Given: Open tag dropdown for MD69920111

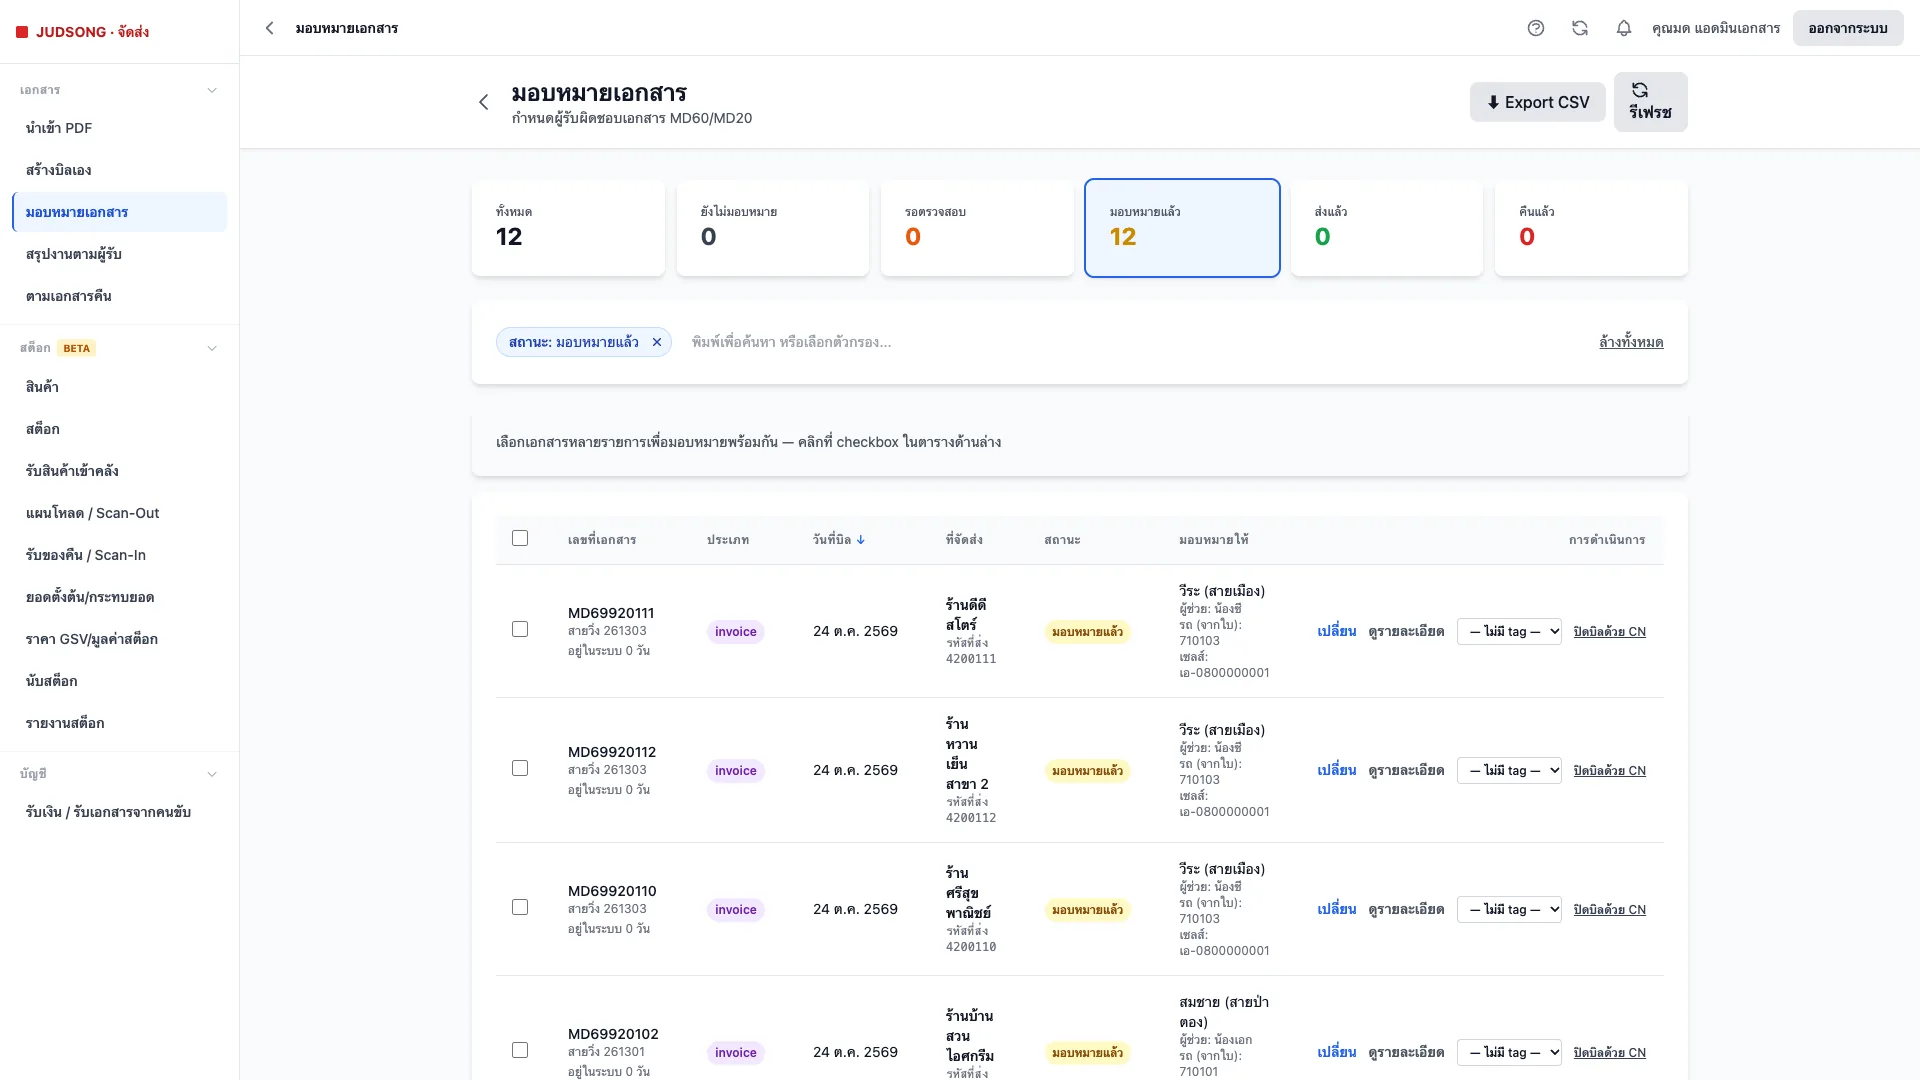Looking at the screenshot, I should [1509, 632].
